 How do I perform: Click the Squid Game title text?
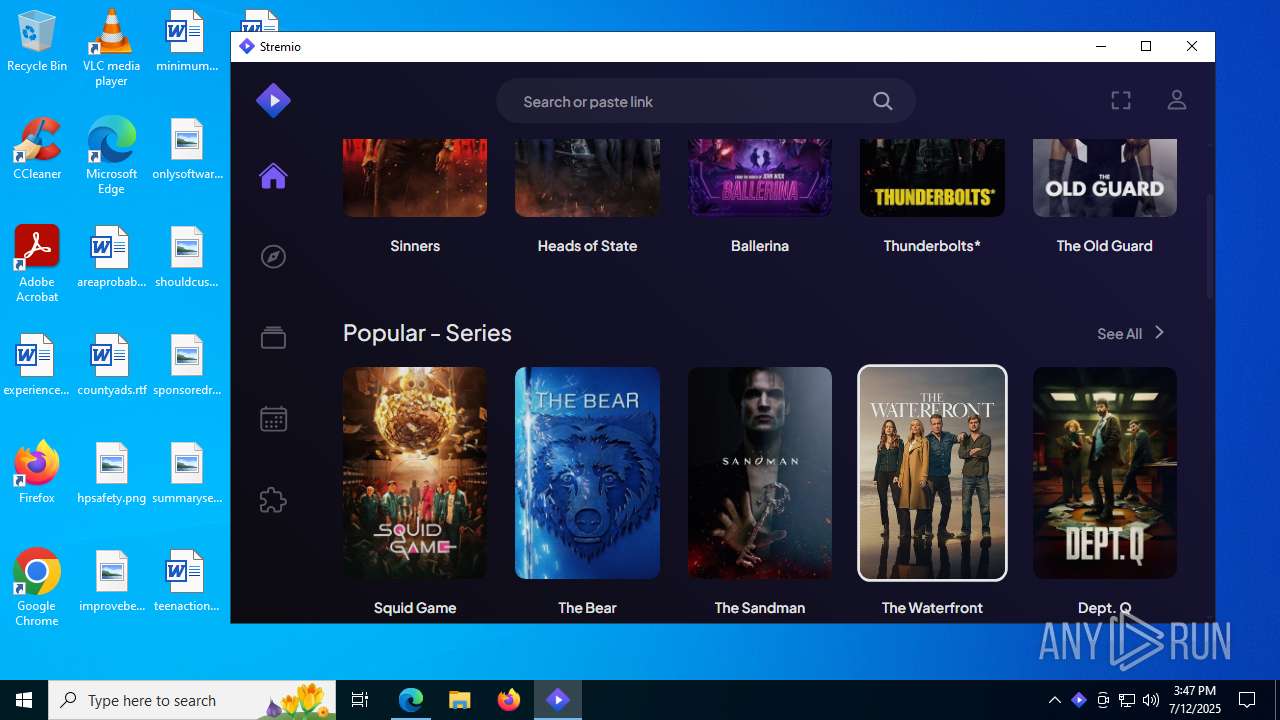click(415, 608)
